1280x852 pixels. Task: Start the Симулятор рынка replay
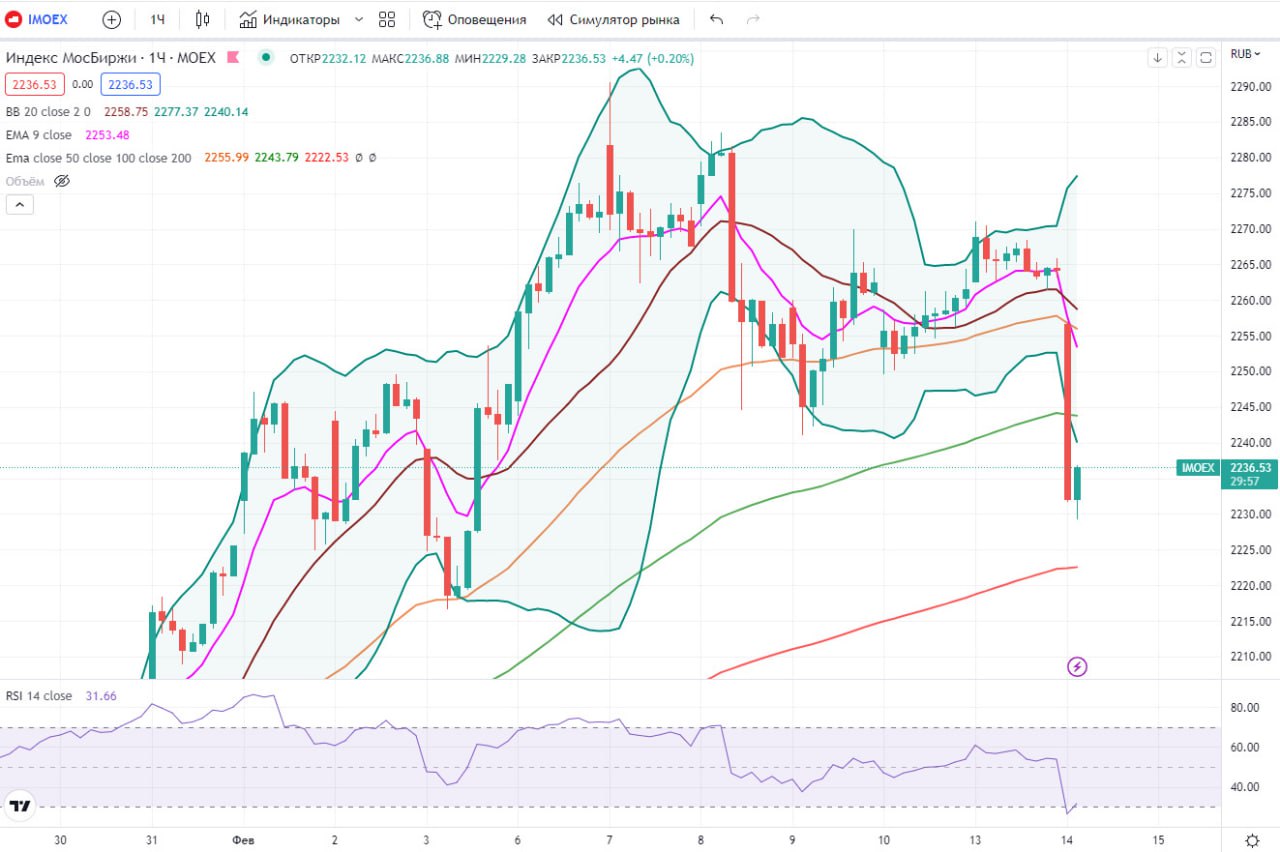point(613,19)
